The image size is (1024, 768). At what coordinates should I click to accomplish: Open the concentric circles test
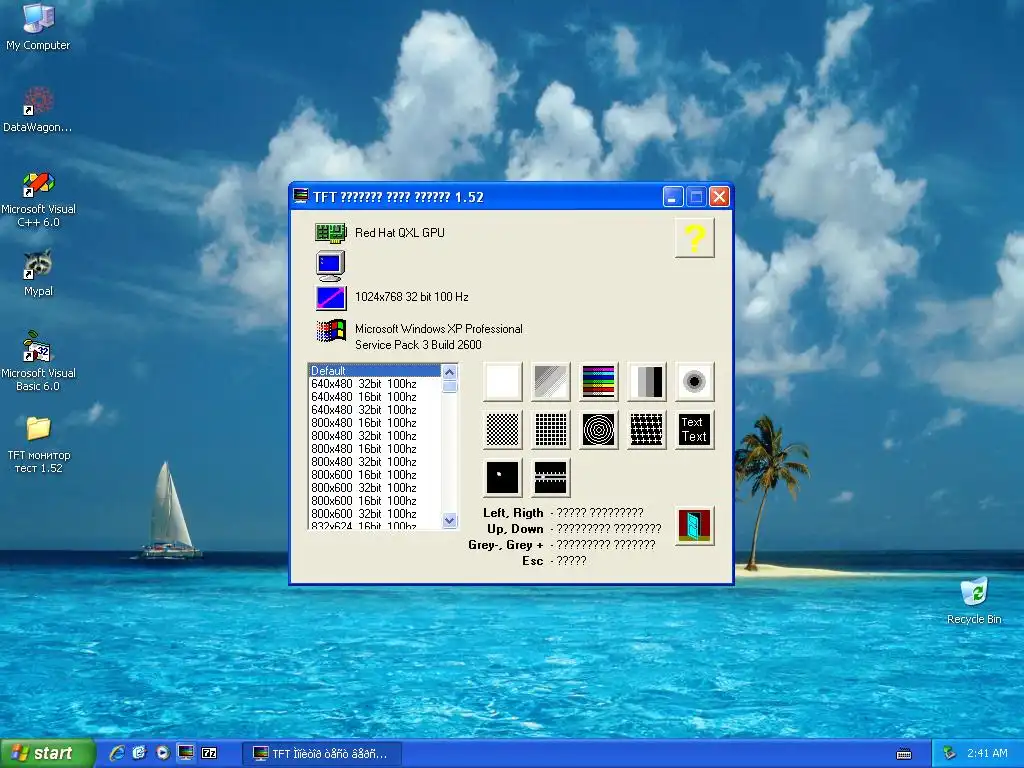pos(599,430)
